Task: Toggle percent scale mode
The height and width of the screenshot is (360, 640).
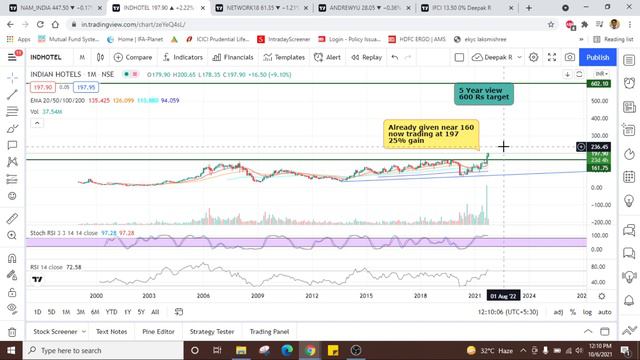Action: coord(573,312)
